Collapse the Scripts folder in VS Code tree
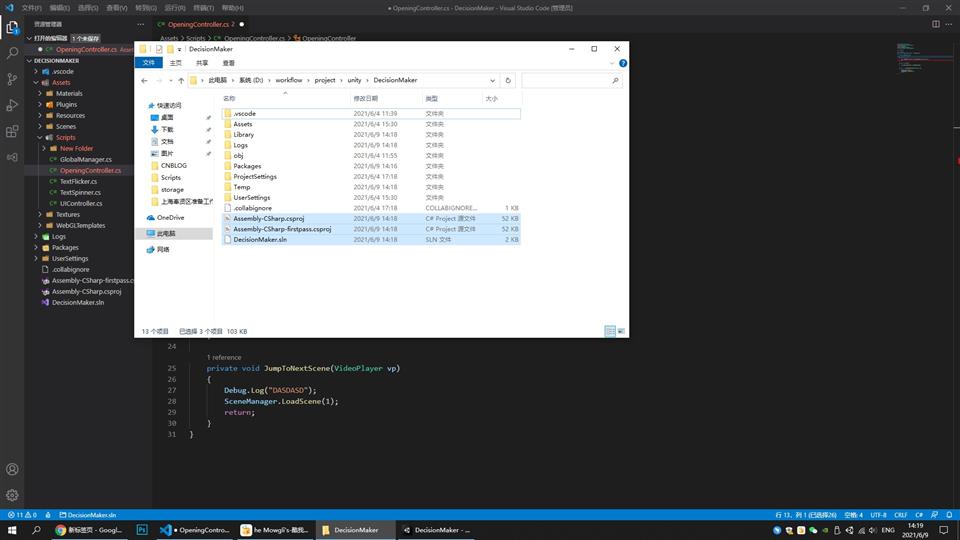Viewport: 960px width, 540px height. pyautogui.click(x=40, y=138)
